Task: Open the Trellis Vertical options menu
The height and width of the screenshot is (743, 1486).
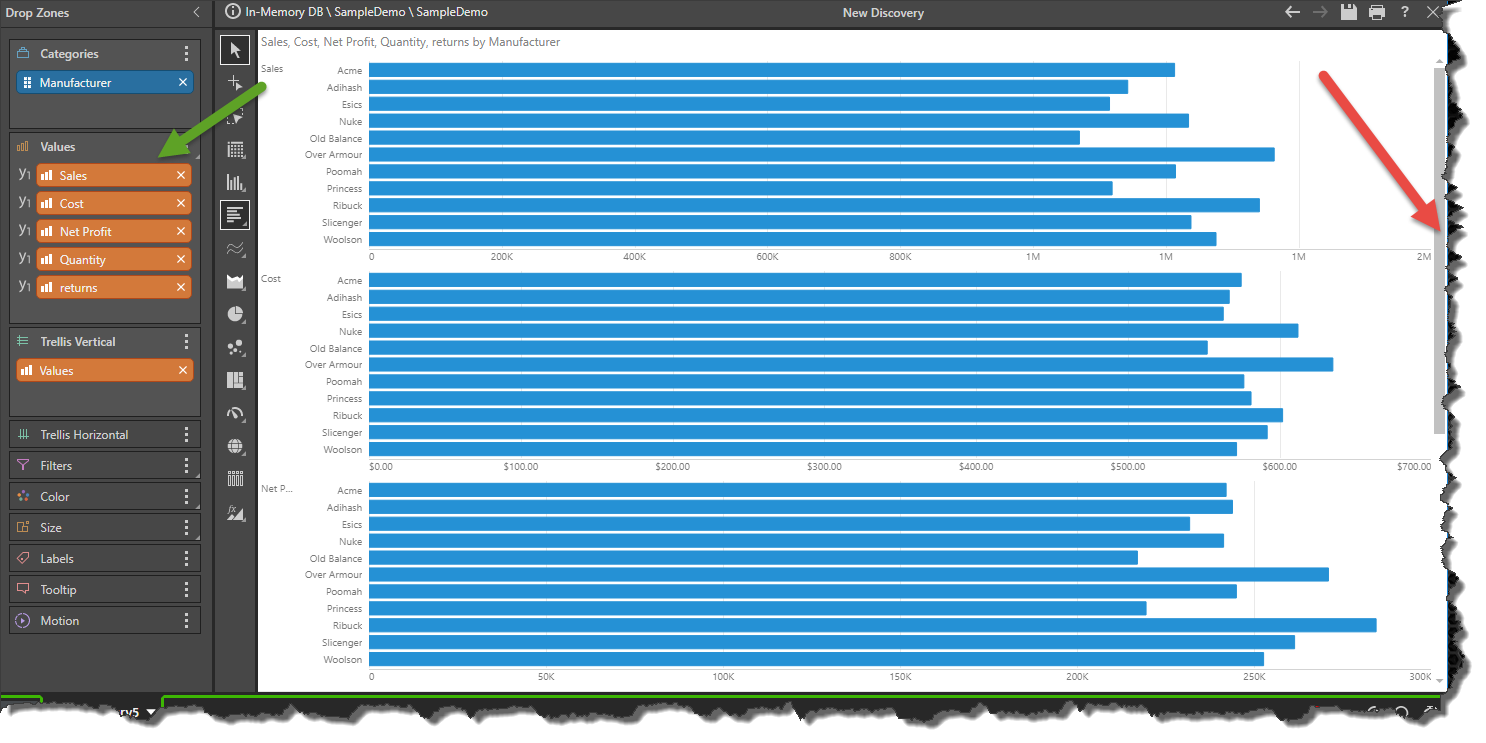Action: (186, 342)
